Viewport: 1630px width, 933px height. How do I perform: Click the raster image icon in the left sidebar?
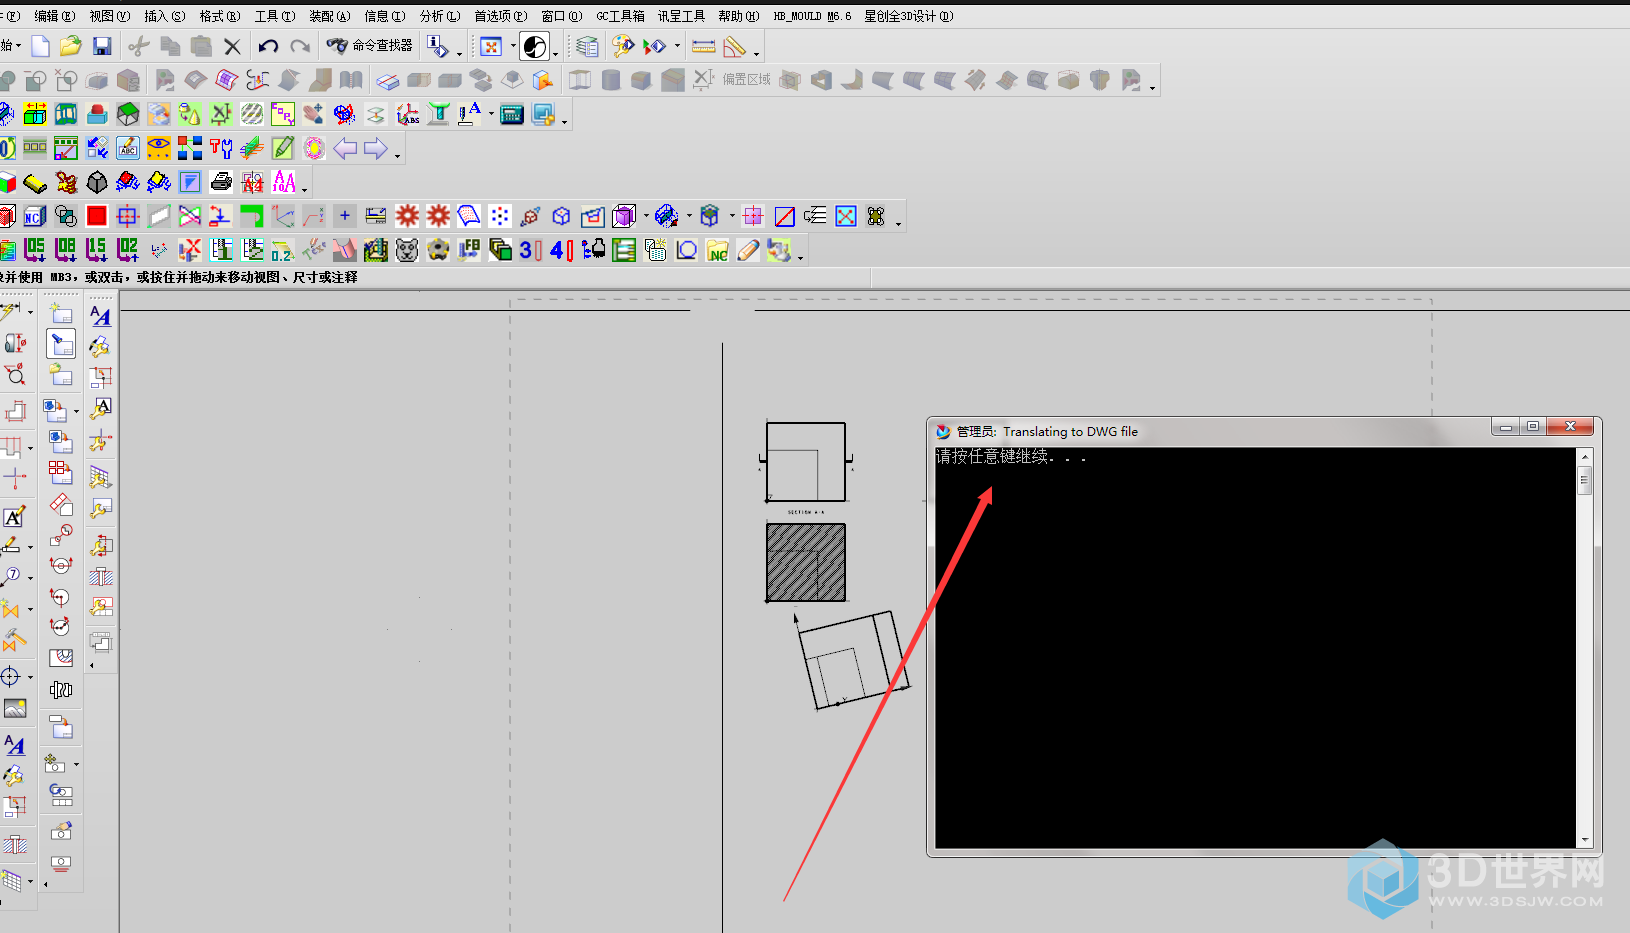(x=14, y=709)
